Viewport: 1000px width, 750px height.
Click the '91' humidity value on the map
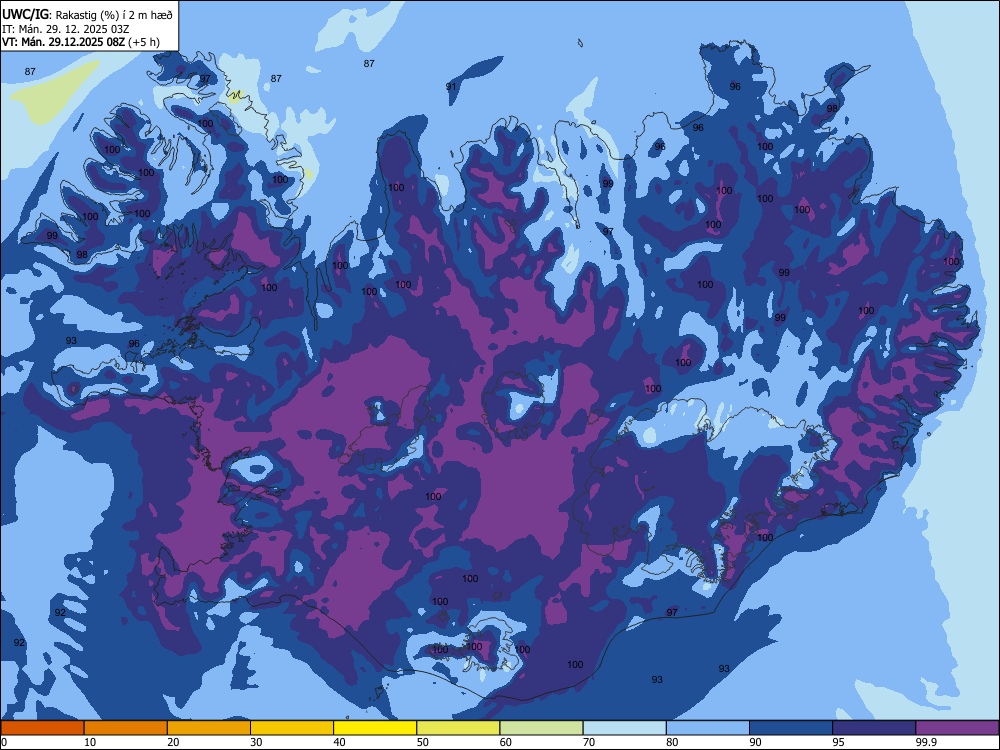tap(451, 87)
